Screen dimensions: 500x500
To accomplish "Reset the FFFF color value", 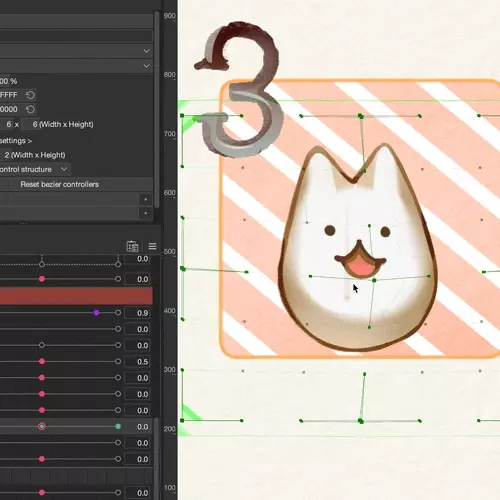I will point(30,95).
